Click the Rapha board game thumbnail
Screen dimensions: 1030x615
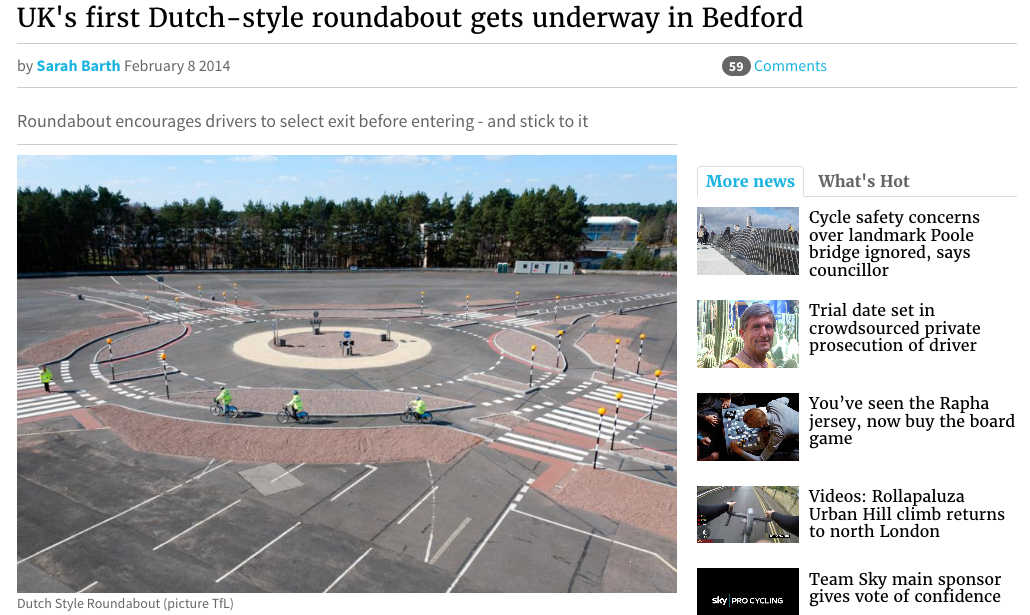click(748, 427)
